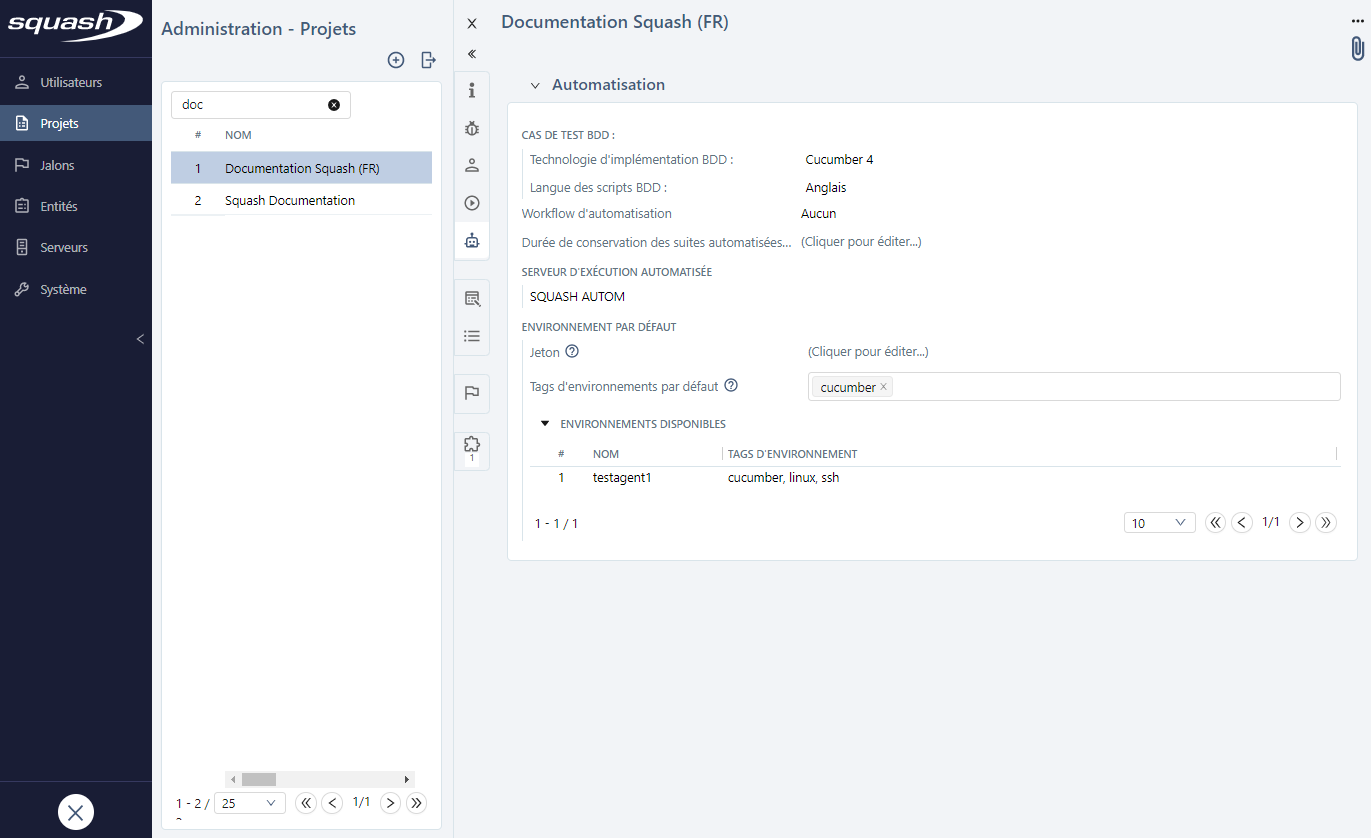This screenshot has height=838, width=1371.
Task: Click the round X button at sidebar bottom
Action: click(x=76, y=811)
